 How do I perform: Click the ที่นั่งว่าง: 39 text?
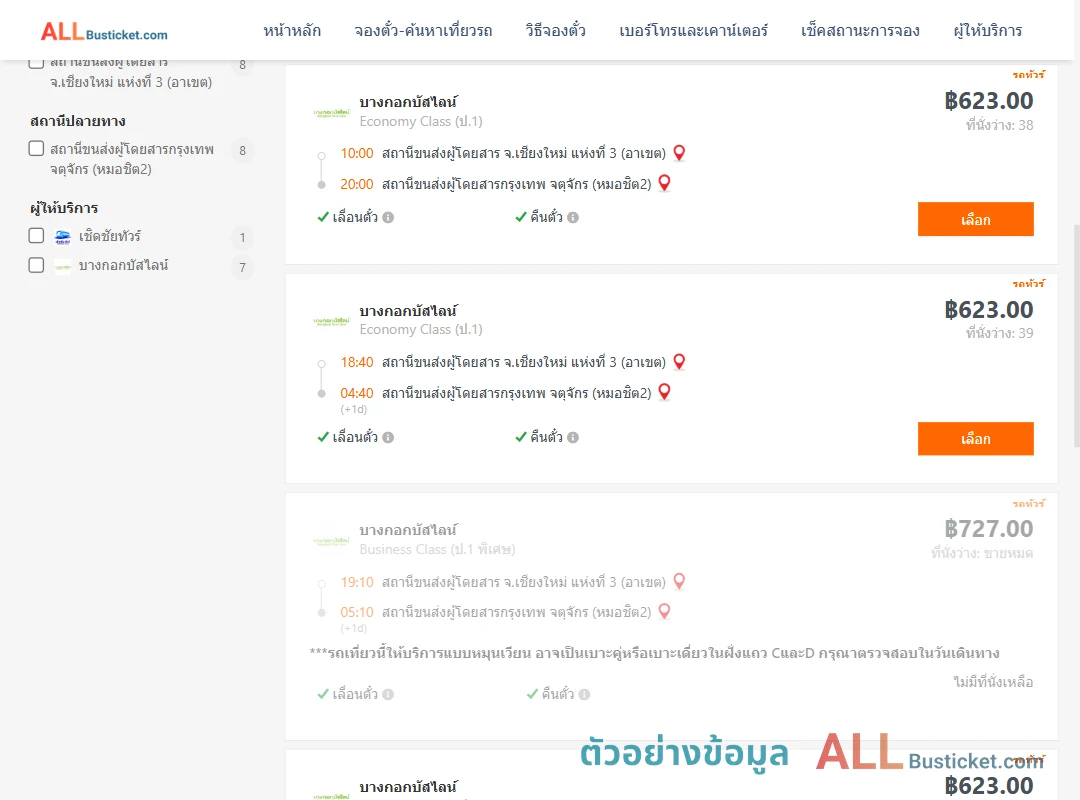click(x=999, y=334)
